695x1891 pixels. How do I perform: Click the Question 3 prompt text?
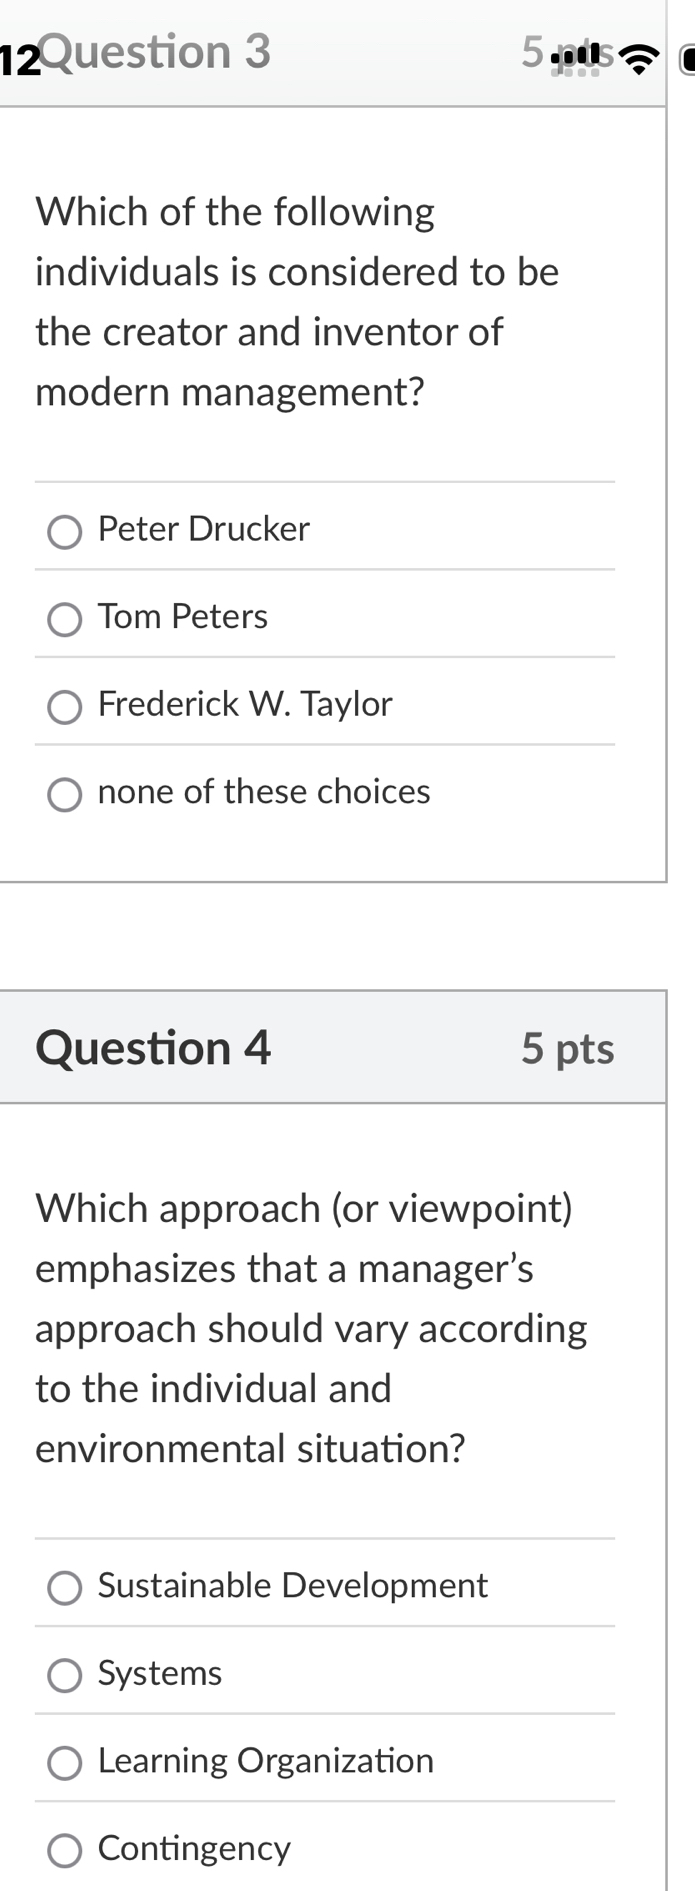297,300
